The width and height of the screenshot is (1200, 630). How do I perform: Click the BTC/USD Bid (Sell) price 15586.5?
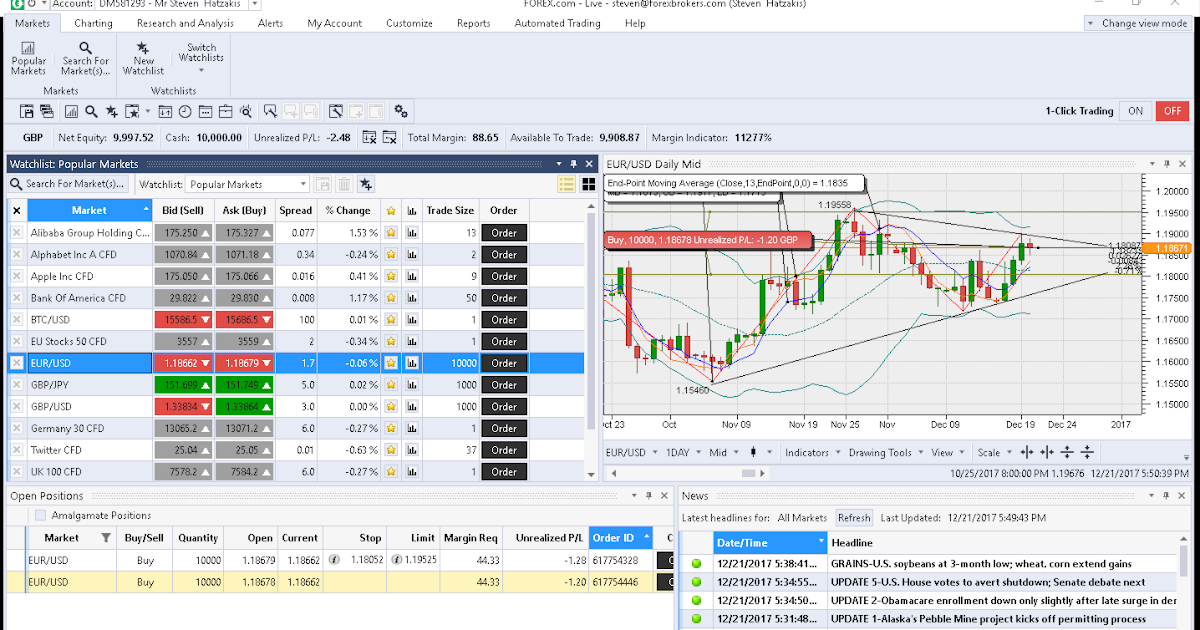click(182, 320)
